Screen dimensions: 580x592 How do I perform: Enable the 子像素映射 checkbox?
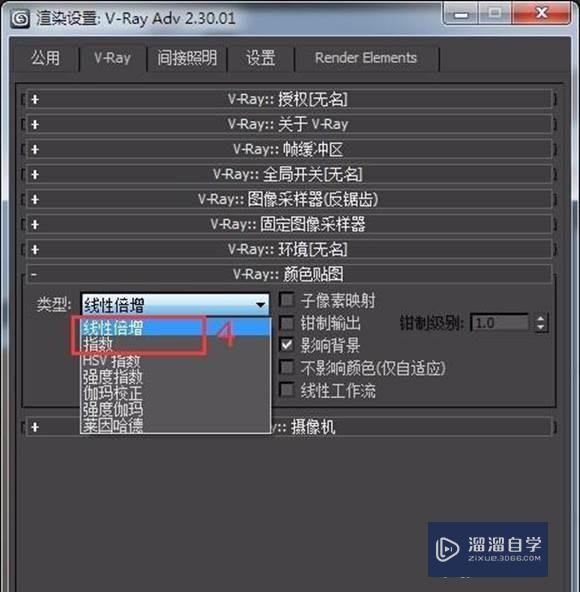[x=287, y=301]
